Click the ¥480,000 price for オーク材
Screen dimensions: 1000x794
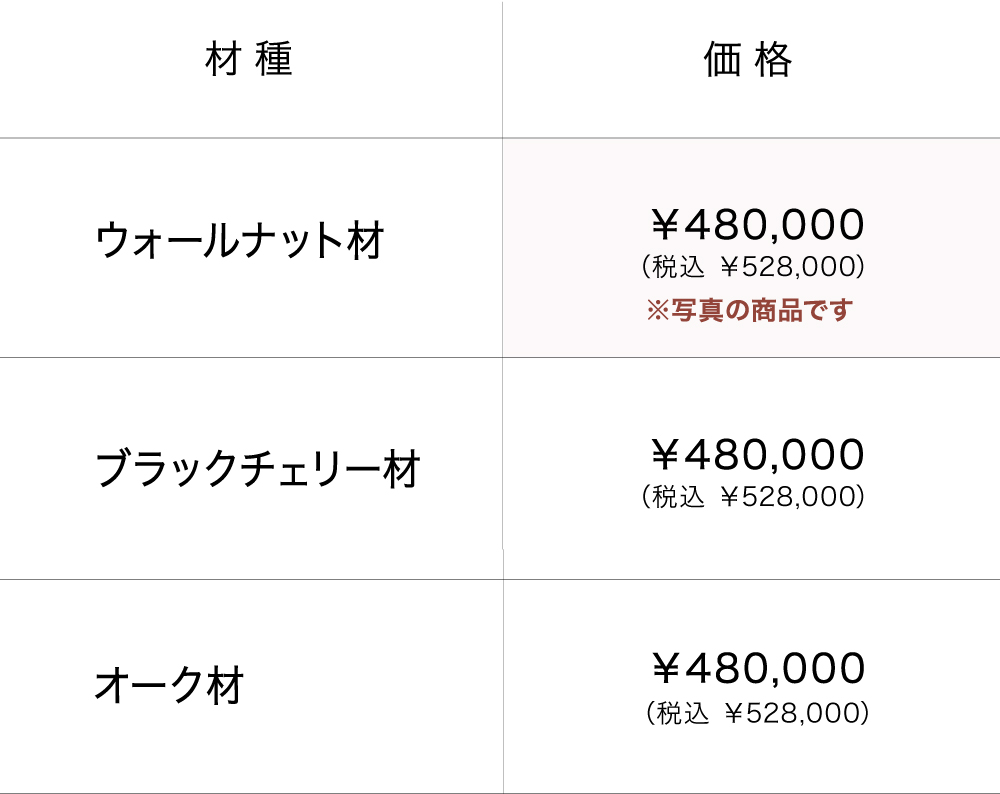(x=756, y=668)
